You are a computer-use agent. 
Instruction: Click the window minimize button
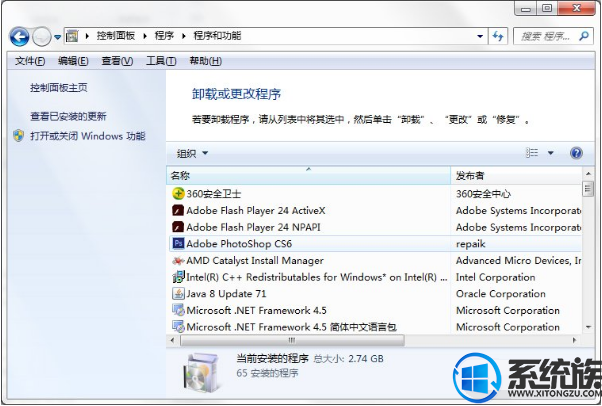point(525,8)
